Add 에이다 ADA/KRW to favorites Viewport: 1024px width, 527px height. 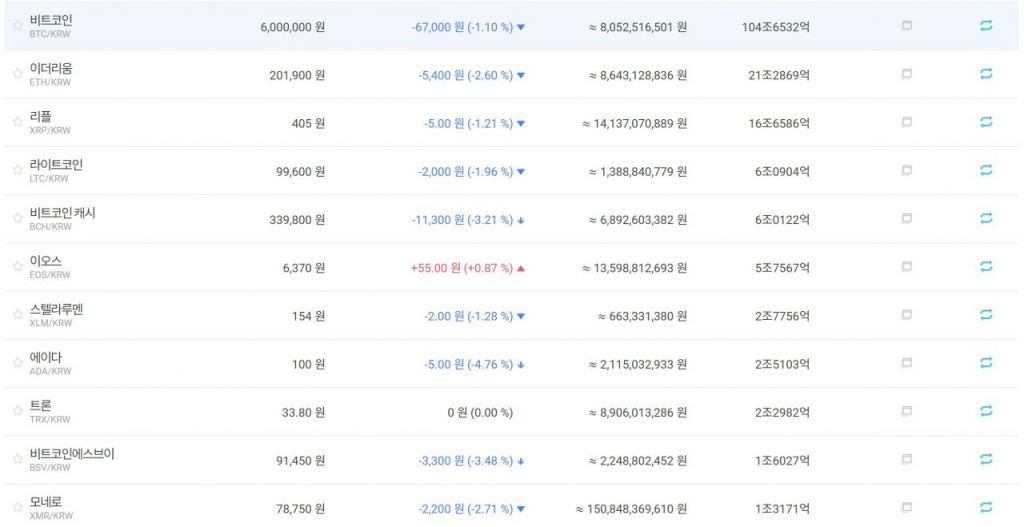18,363
